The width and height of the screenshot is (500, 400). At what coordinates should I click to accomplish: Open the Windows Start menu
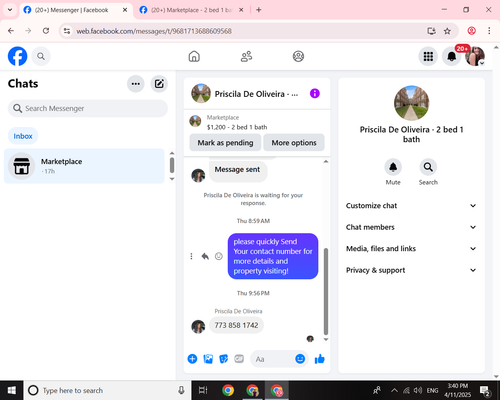(x=12, y=390)
